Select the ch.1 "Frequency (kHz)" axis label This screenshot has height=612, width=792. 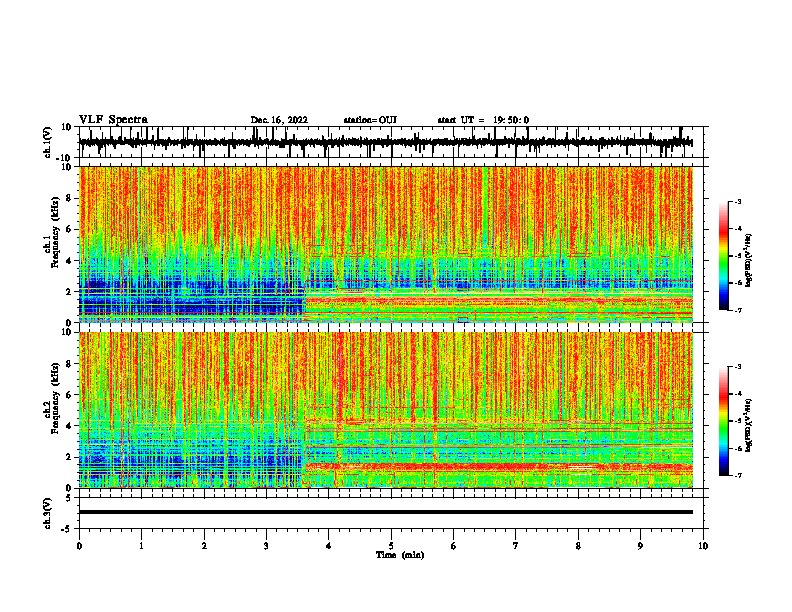[55, 232]
